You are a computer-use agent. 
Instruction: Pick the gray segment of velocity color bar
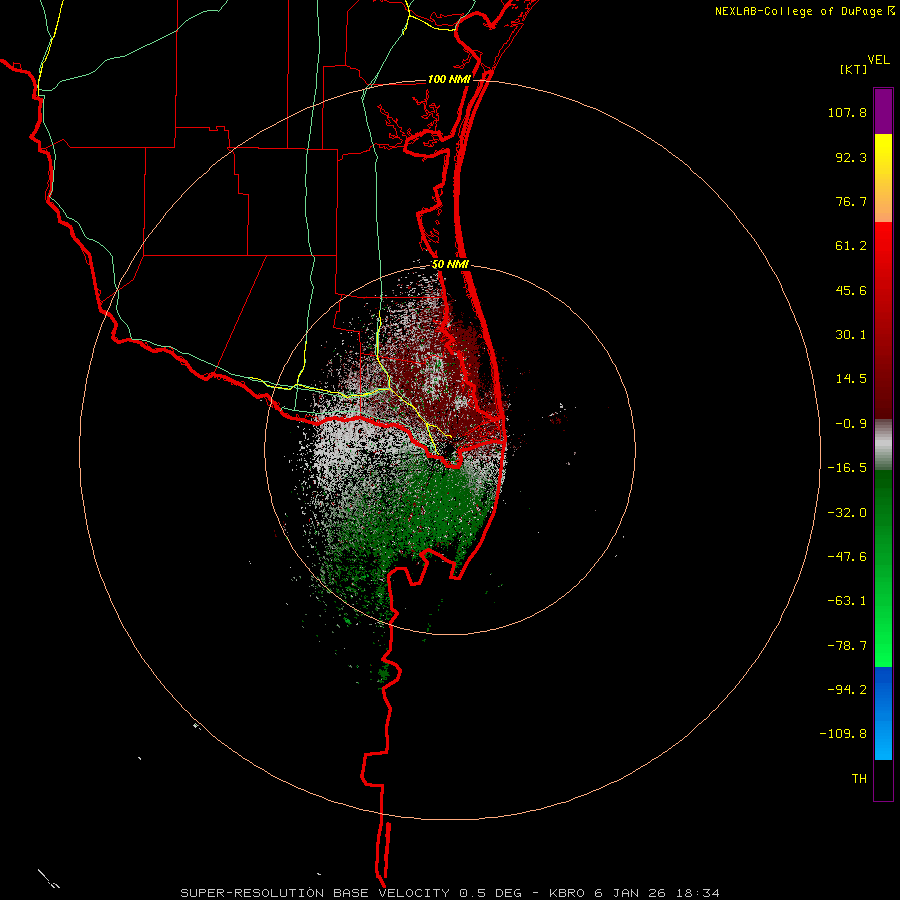pyautogui.click(x=883, y=444)
